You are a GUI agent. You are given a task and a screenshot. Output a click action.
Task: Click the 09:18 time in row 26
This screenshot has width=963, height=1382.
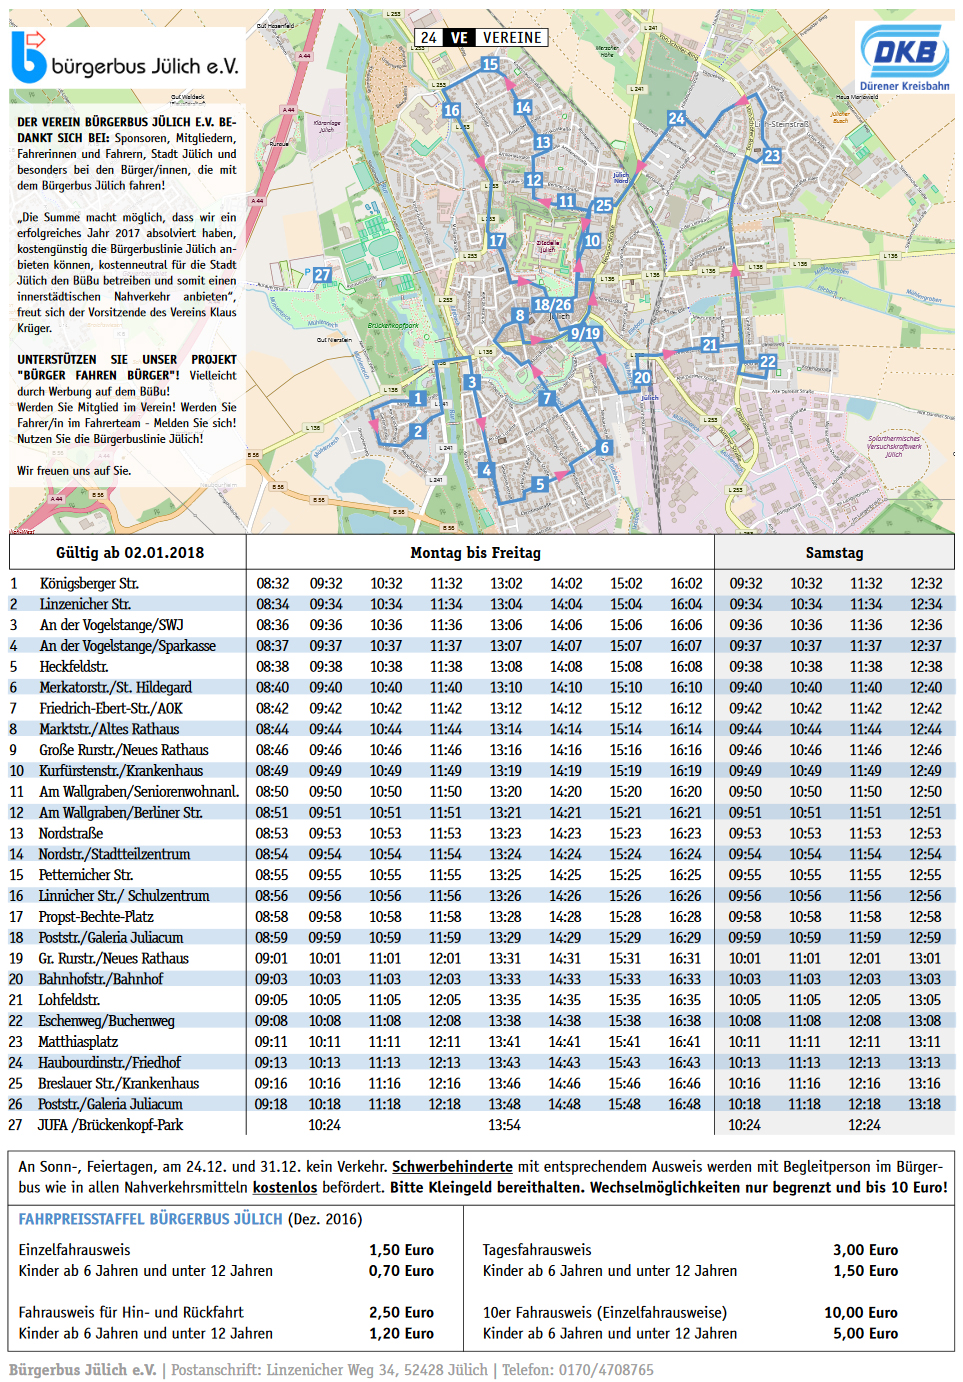coord(271,1104)
